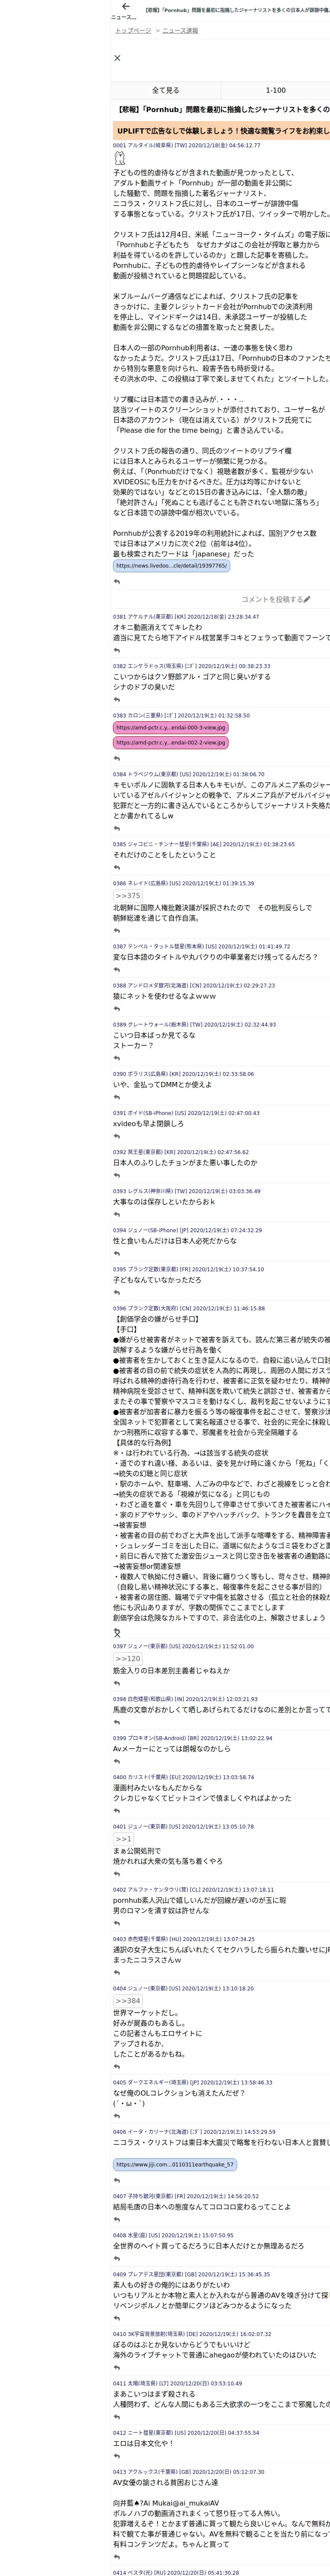Screen dimensions: 330x2576
Task: Select the 1-100 tab
Action: pos(275,90)
